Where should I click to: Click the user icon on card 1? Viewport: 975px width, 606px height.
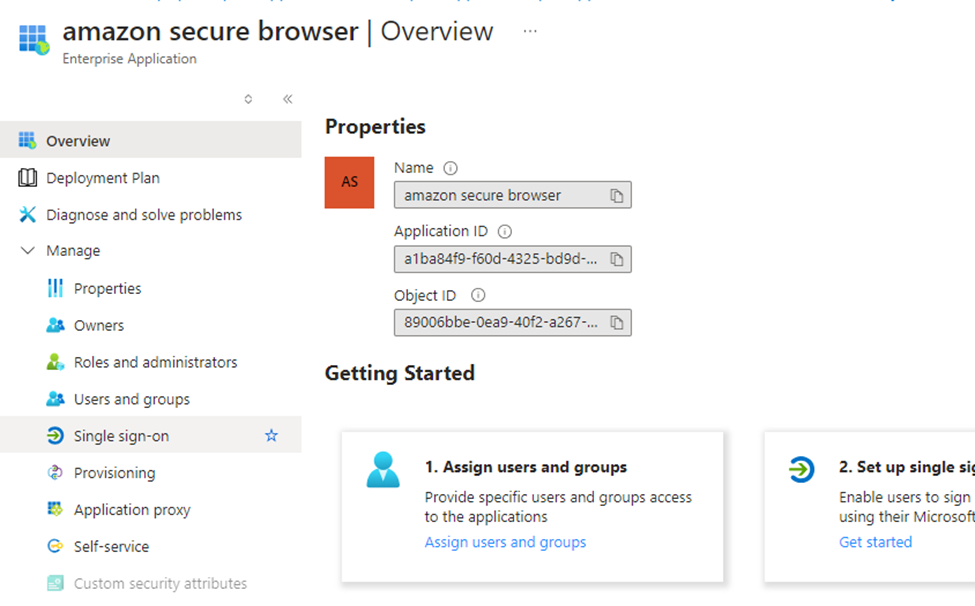pyautogui.click(x=383, y=470)
